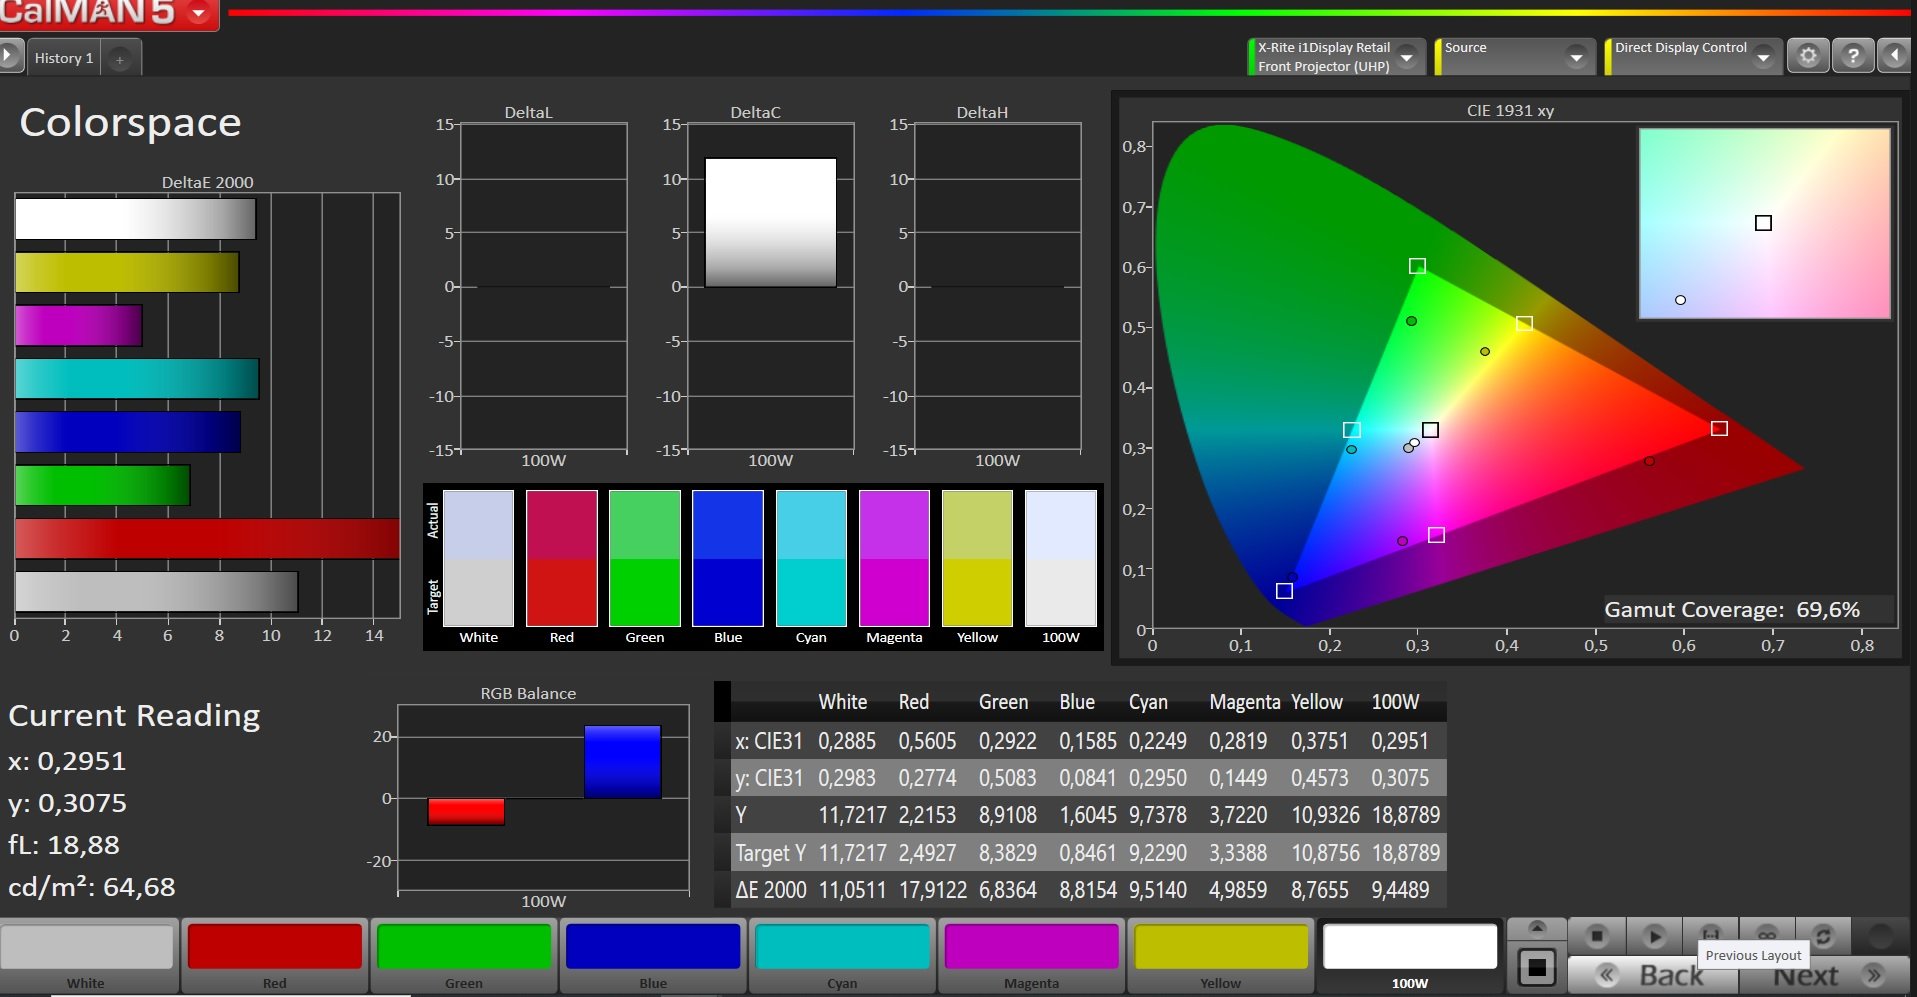Click the Magenta column header in data table
Image resolution: width=1917 pixels, height=997 pixels.
click(1244, 702)
